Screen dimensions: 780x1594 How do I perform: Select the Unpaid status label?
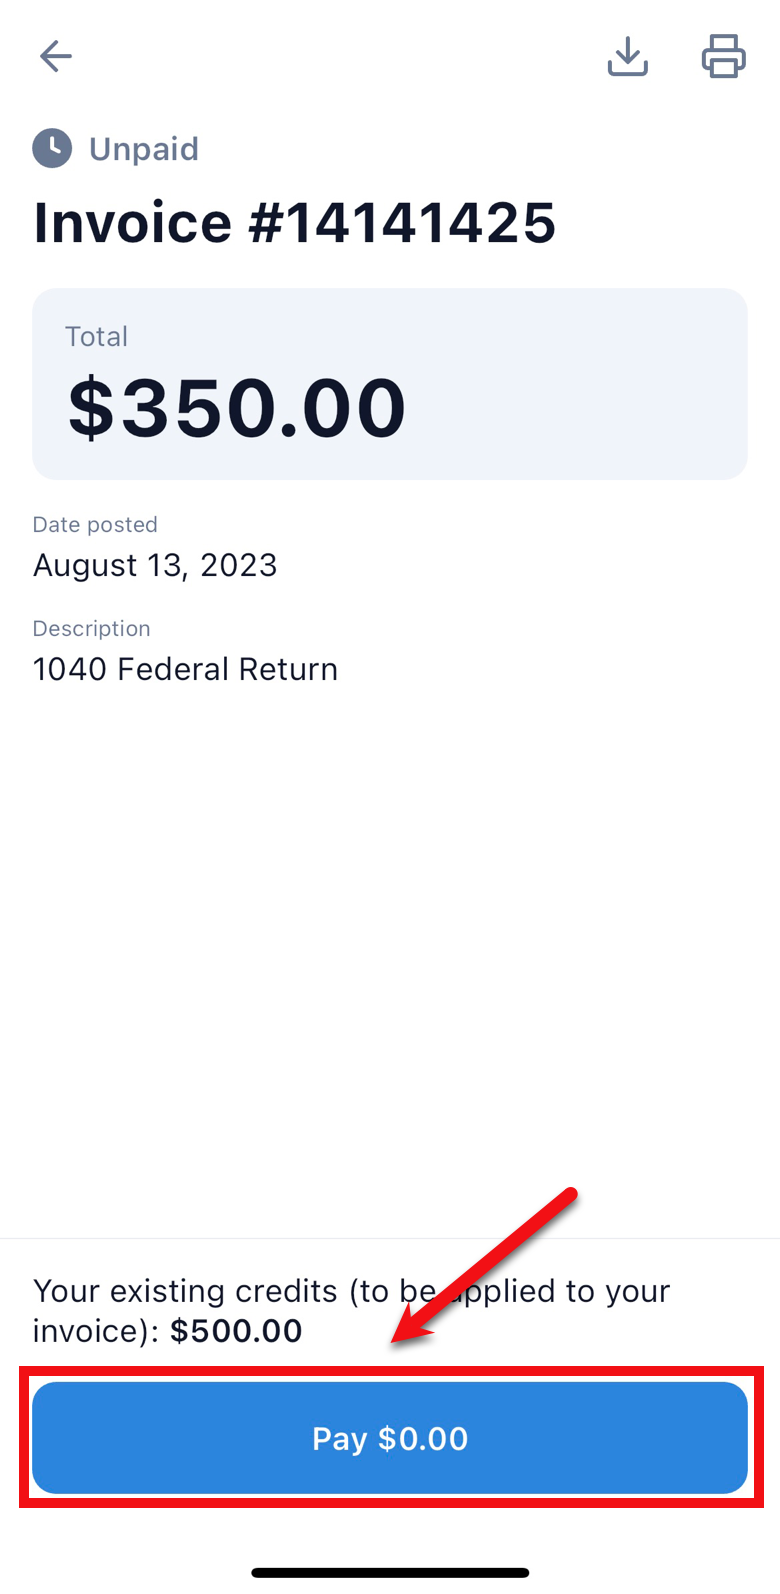(144, 149)
